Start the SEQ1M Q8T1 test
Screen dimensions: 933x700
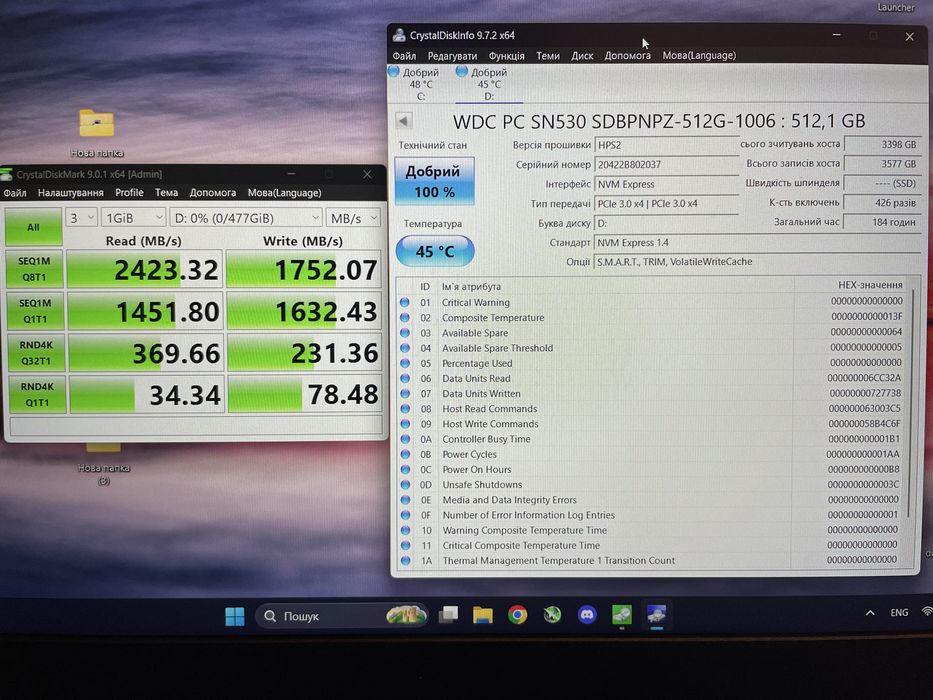click(35, 269)
